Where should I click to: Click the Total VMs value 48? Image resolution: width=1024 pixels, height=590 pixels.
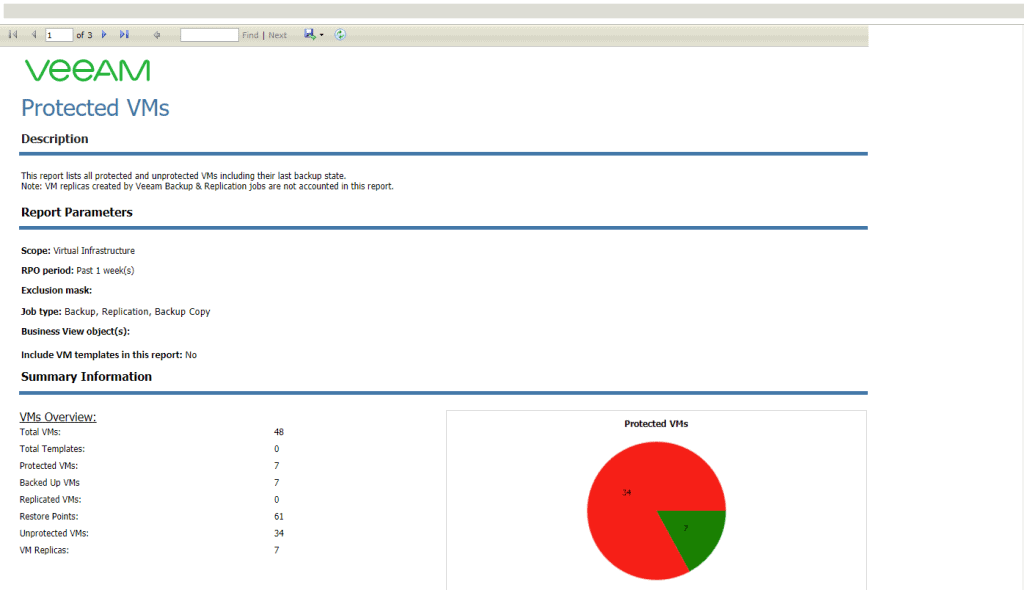pos(279,432)
